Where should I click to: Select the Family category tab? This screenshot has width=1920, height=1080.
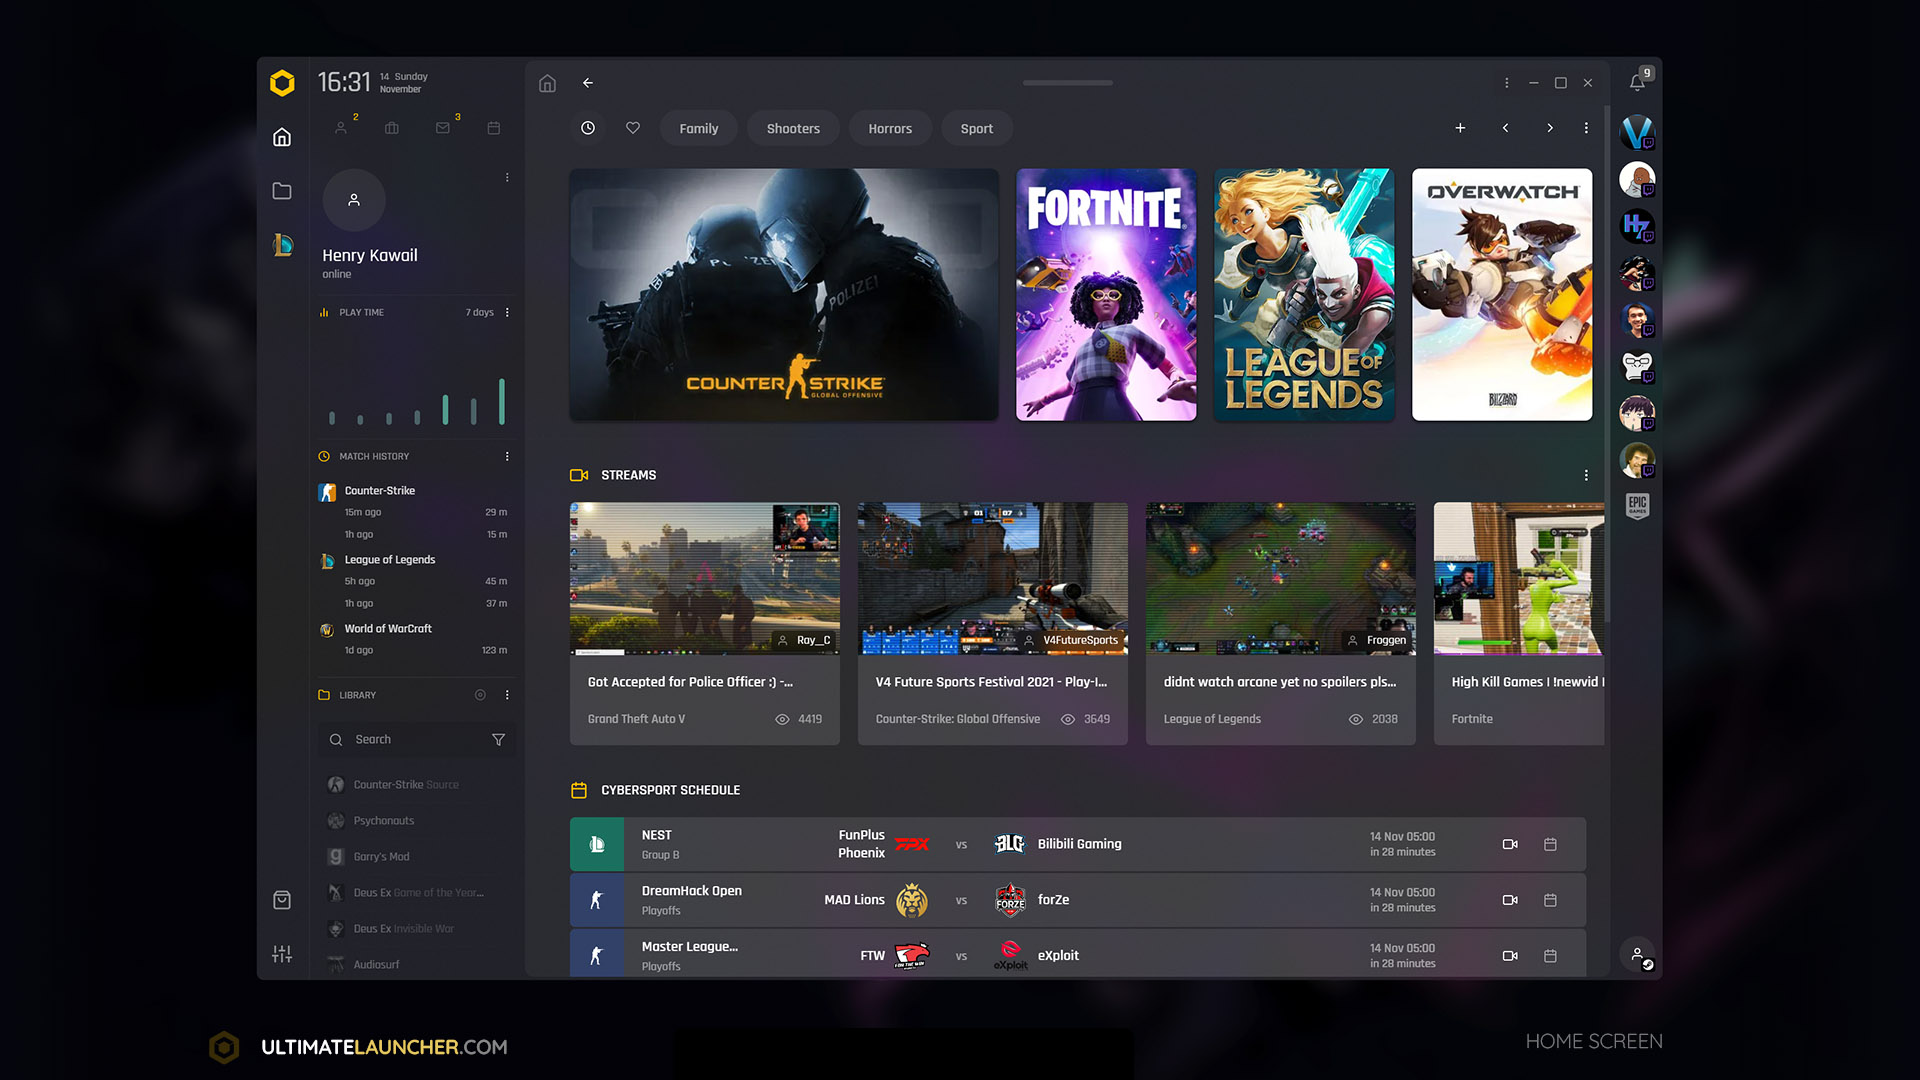[699, 129]
